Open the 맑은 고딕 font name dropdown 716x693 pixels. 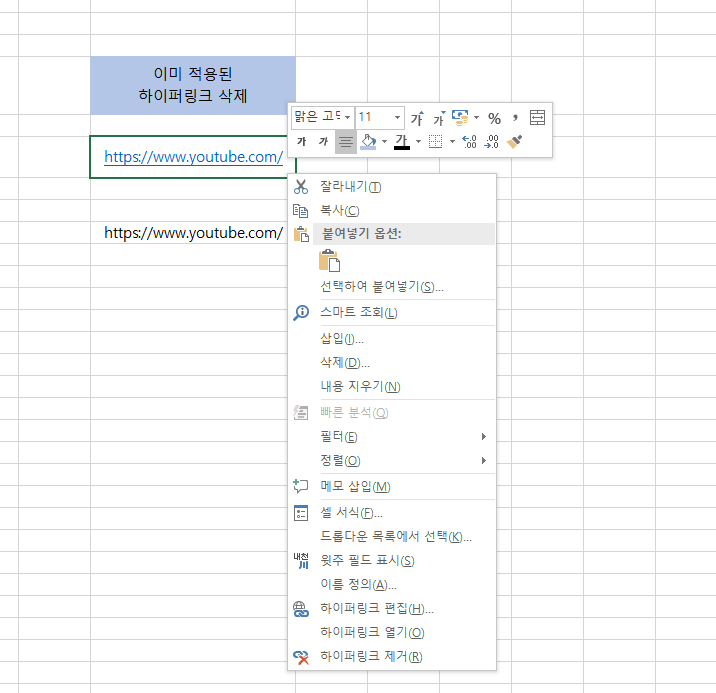tap(347, 117)
